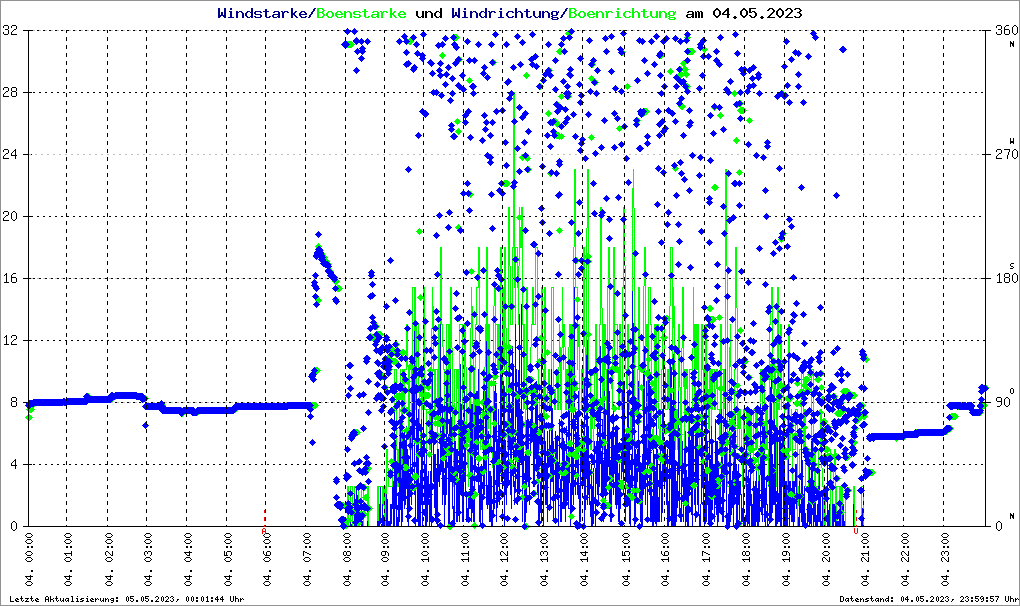Click the 07:00 time axis label

pyautogui.click(x=308, y=560)
